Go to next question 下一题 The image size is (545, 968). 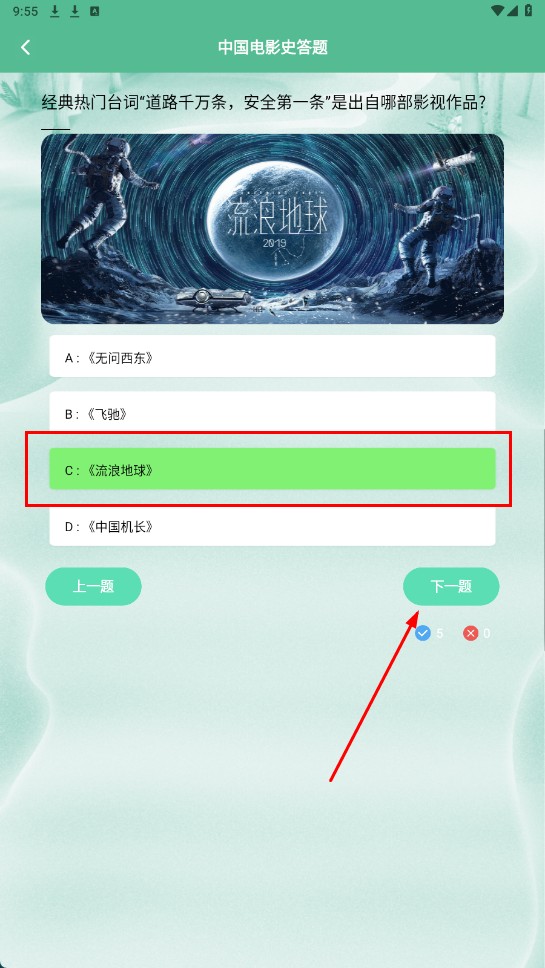[451, 586]
